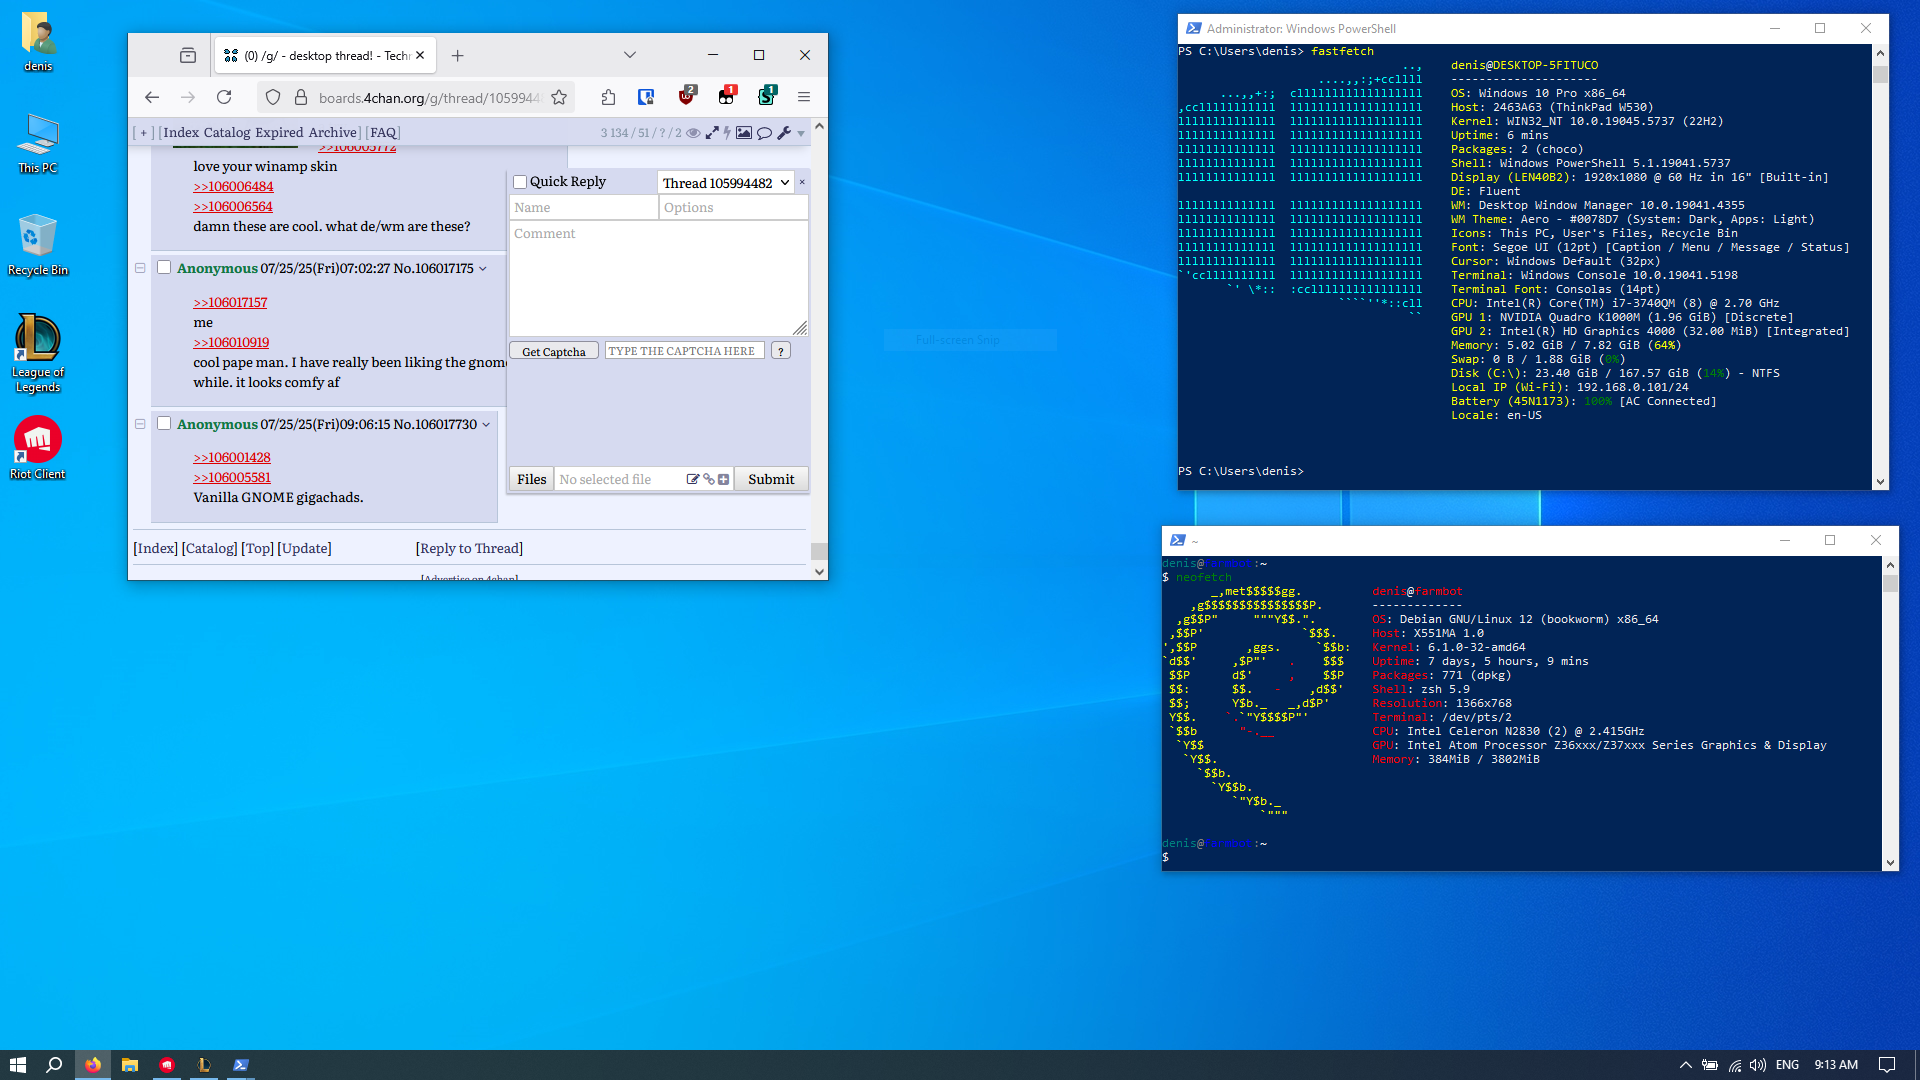The width and height of the screenshot is (1920, 1080).
Task: Collapse post 106017730 with minus toggle
Action: tap(140, 424)
